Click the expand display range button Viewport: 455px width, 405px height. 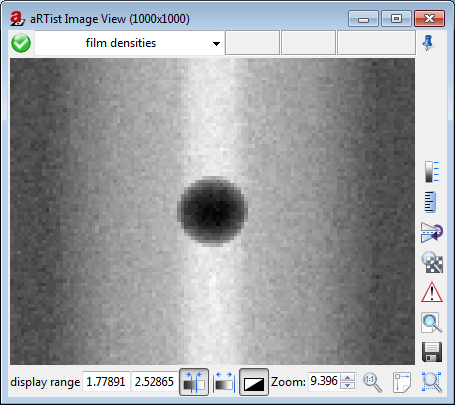tap(224, 382)
